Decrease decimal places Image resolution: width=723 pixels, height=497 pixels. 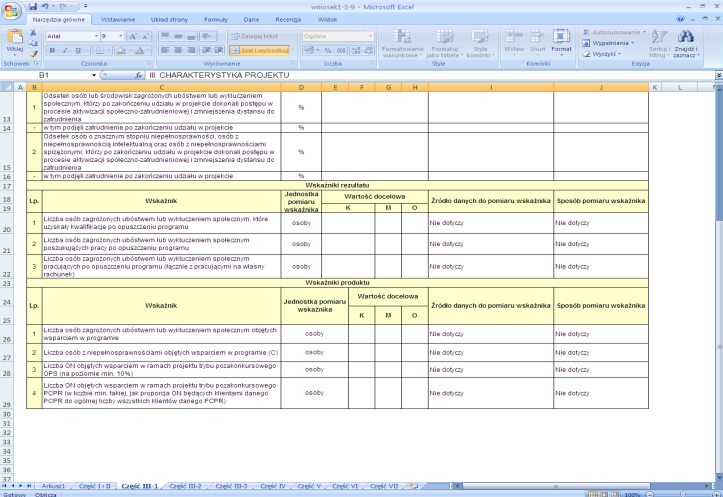[369, 50]
